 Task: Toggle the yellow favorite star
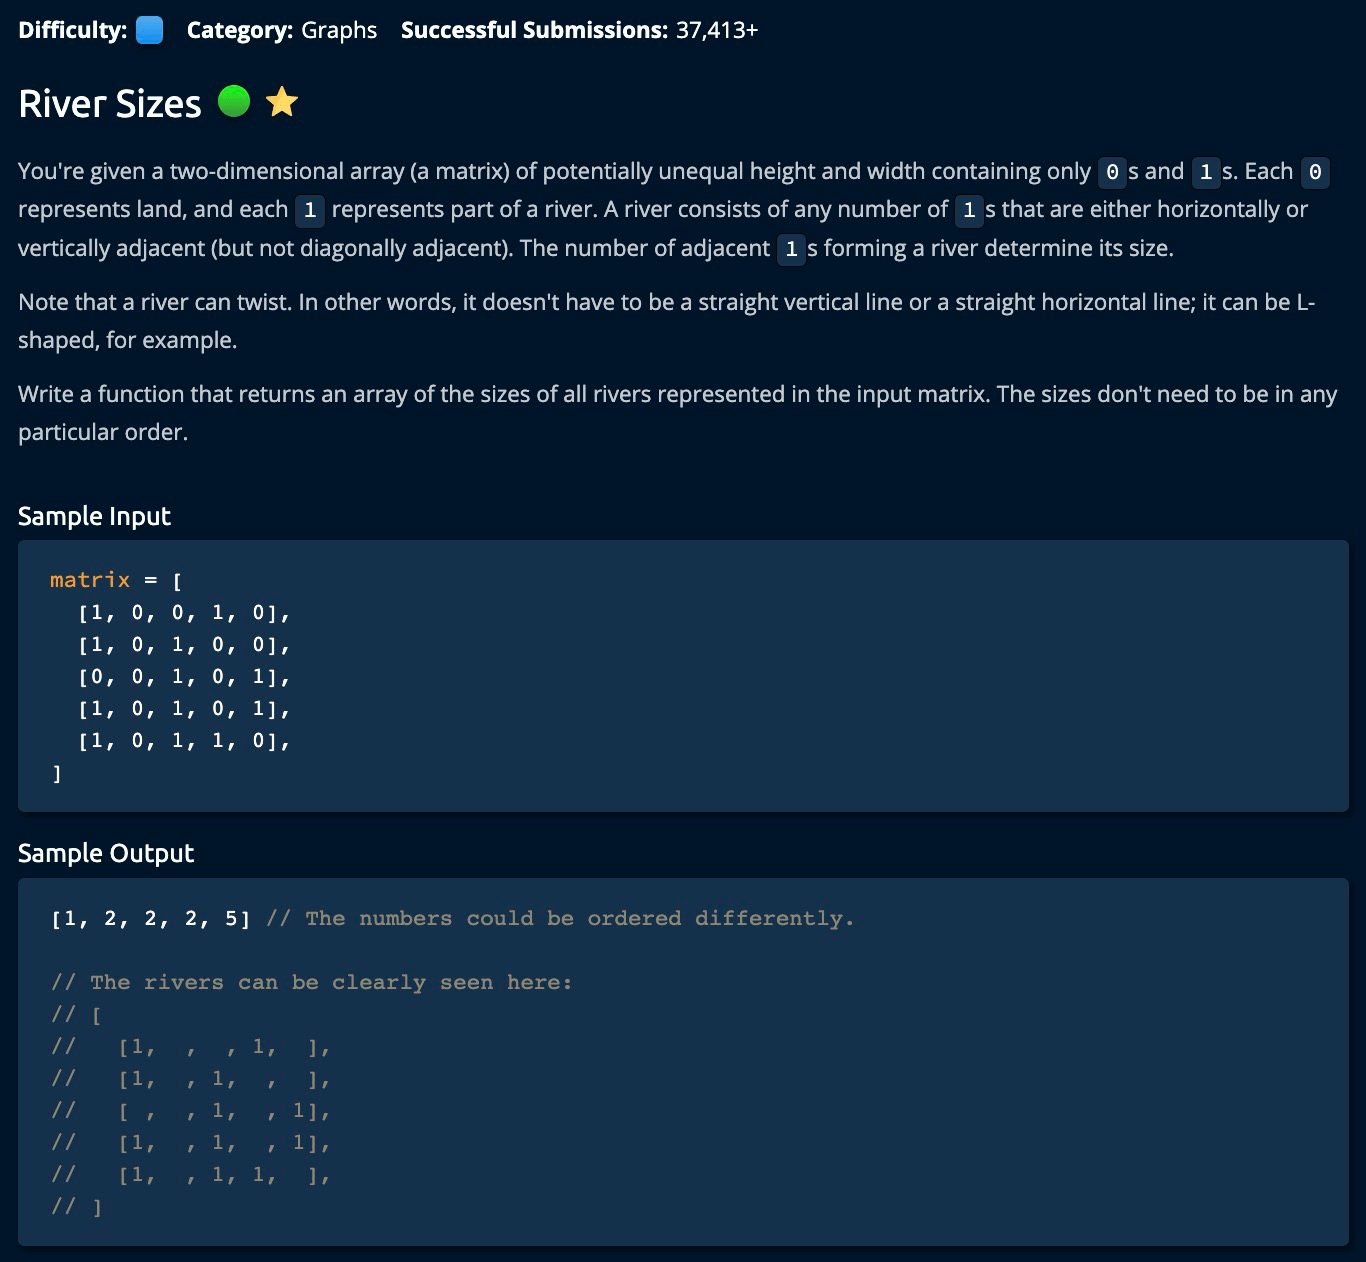pyautogui.click(x=283, y=101)
